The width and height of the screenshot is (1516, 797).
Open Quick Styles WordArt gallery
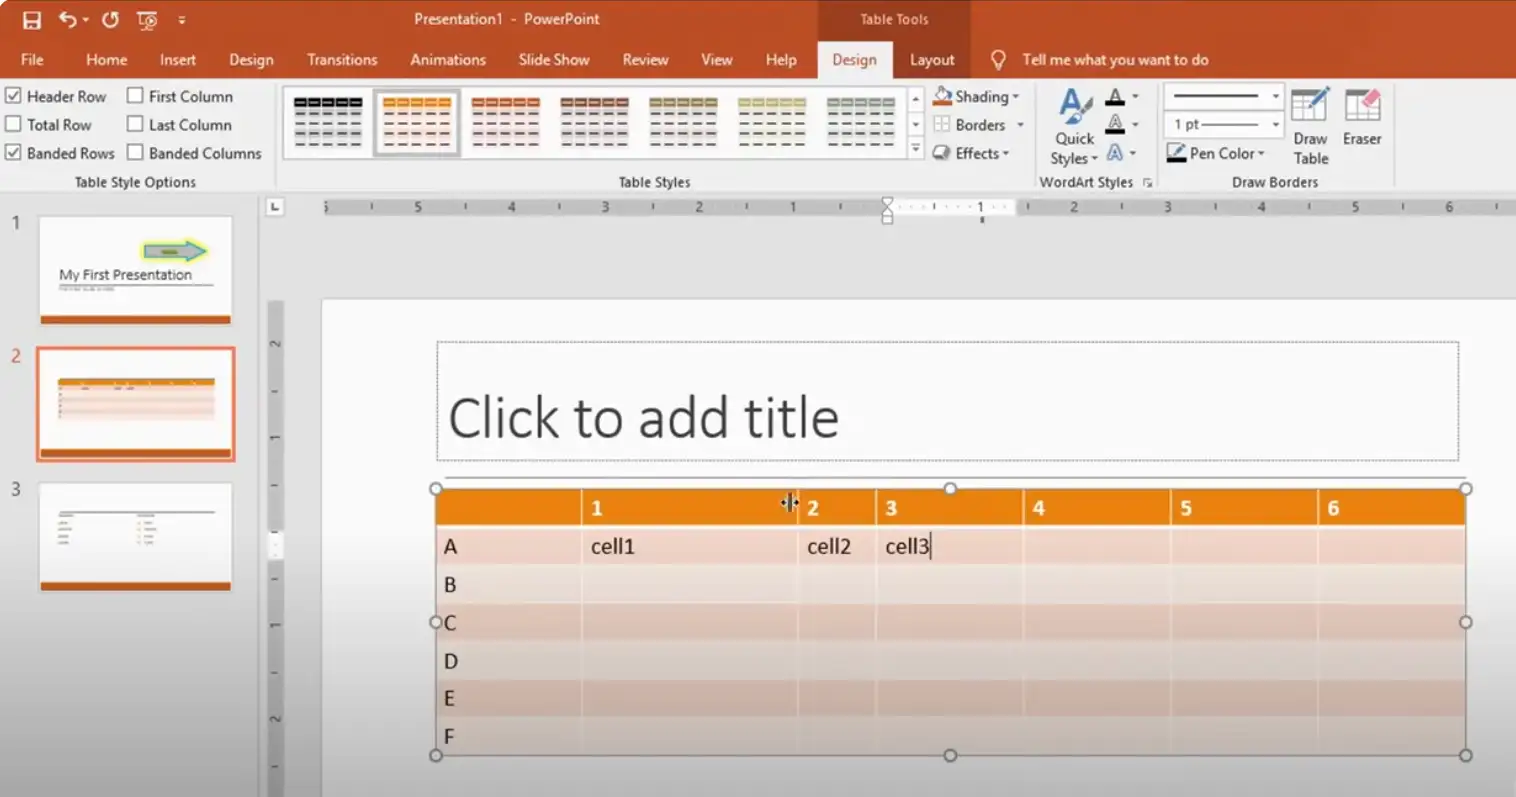coord(1074,127)
